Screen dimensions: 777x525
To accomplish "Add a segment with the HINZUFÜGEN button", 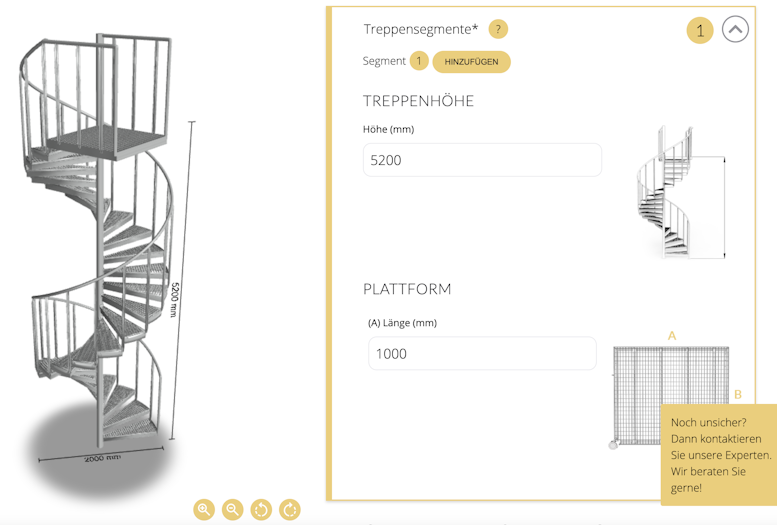I will point(471,62).
